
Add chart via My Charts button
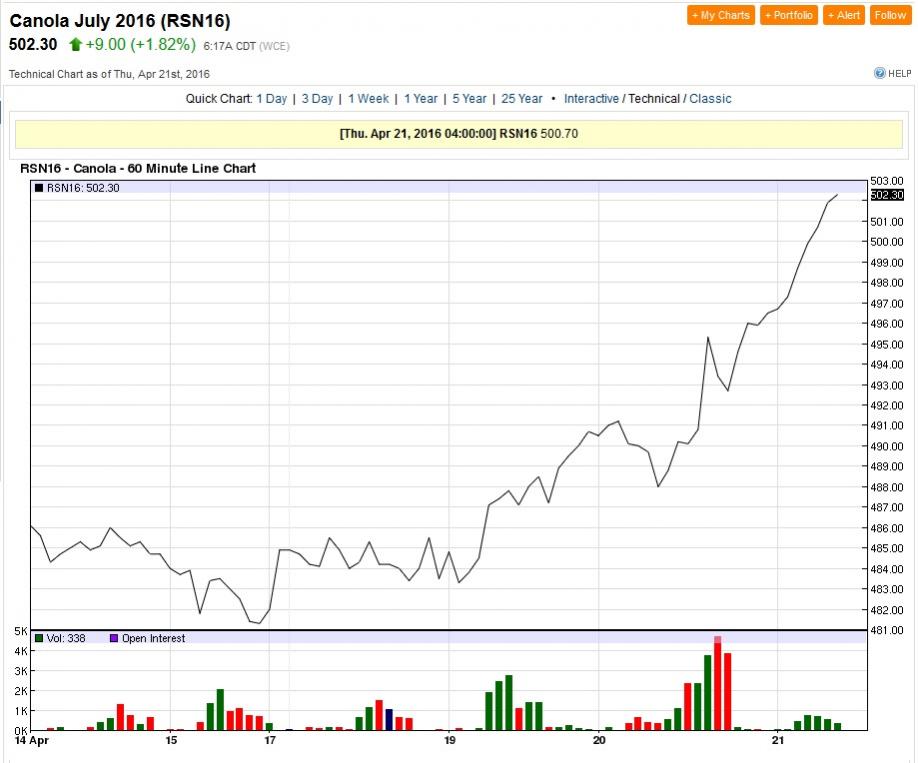(720, 15)
